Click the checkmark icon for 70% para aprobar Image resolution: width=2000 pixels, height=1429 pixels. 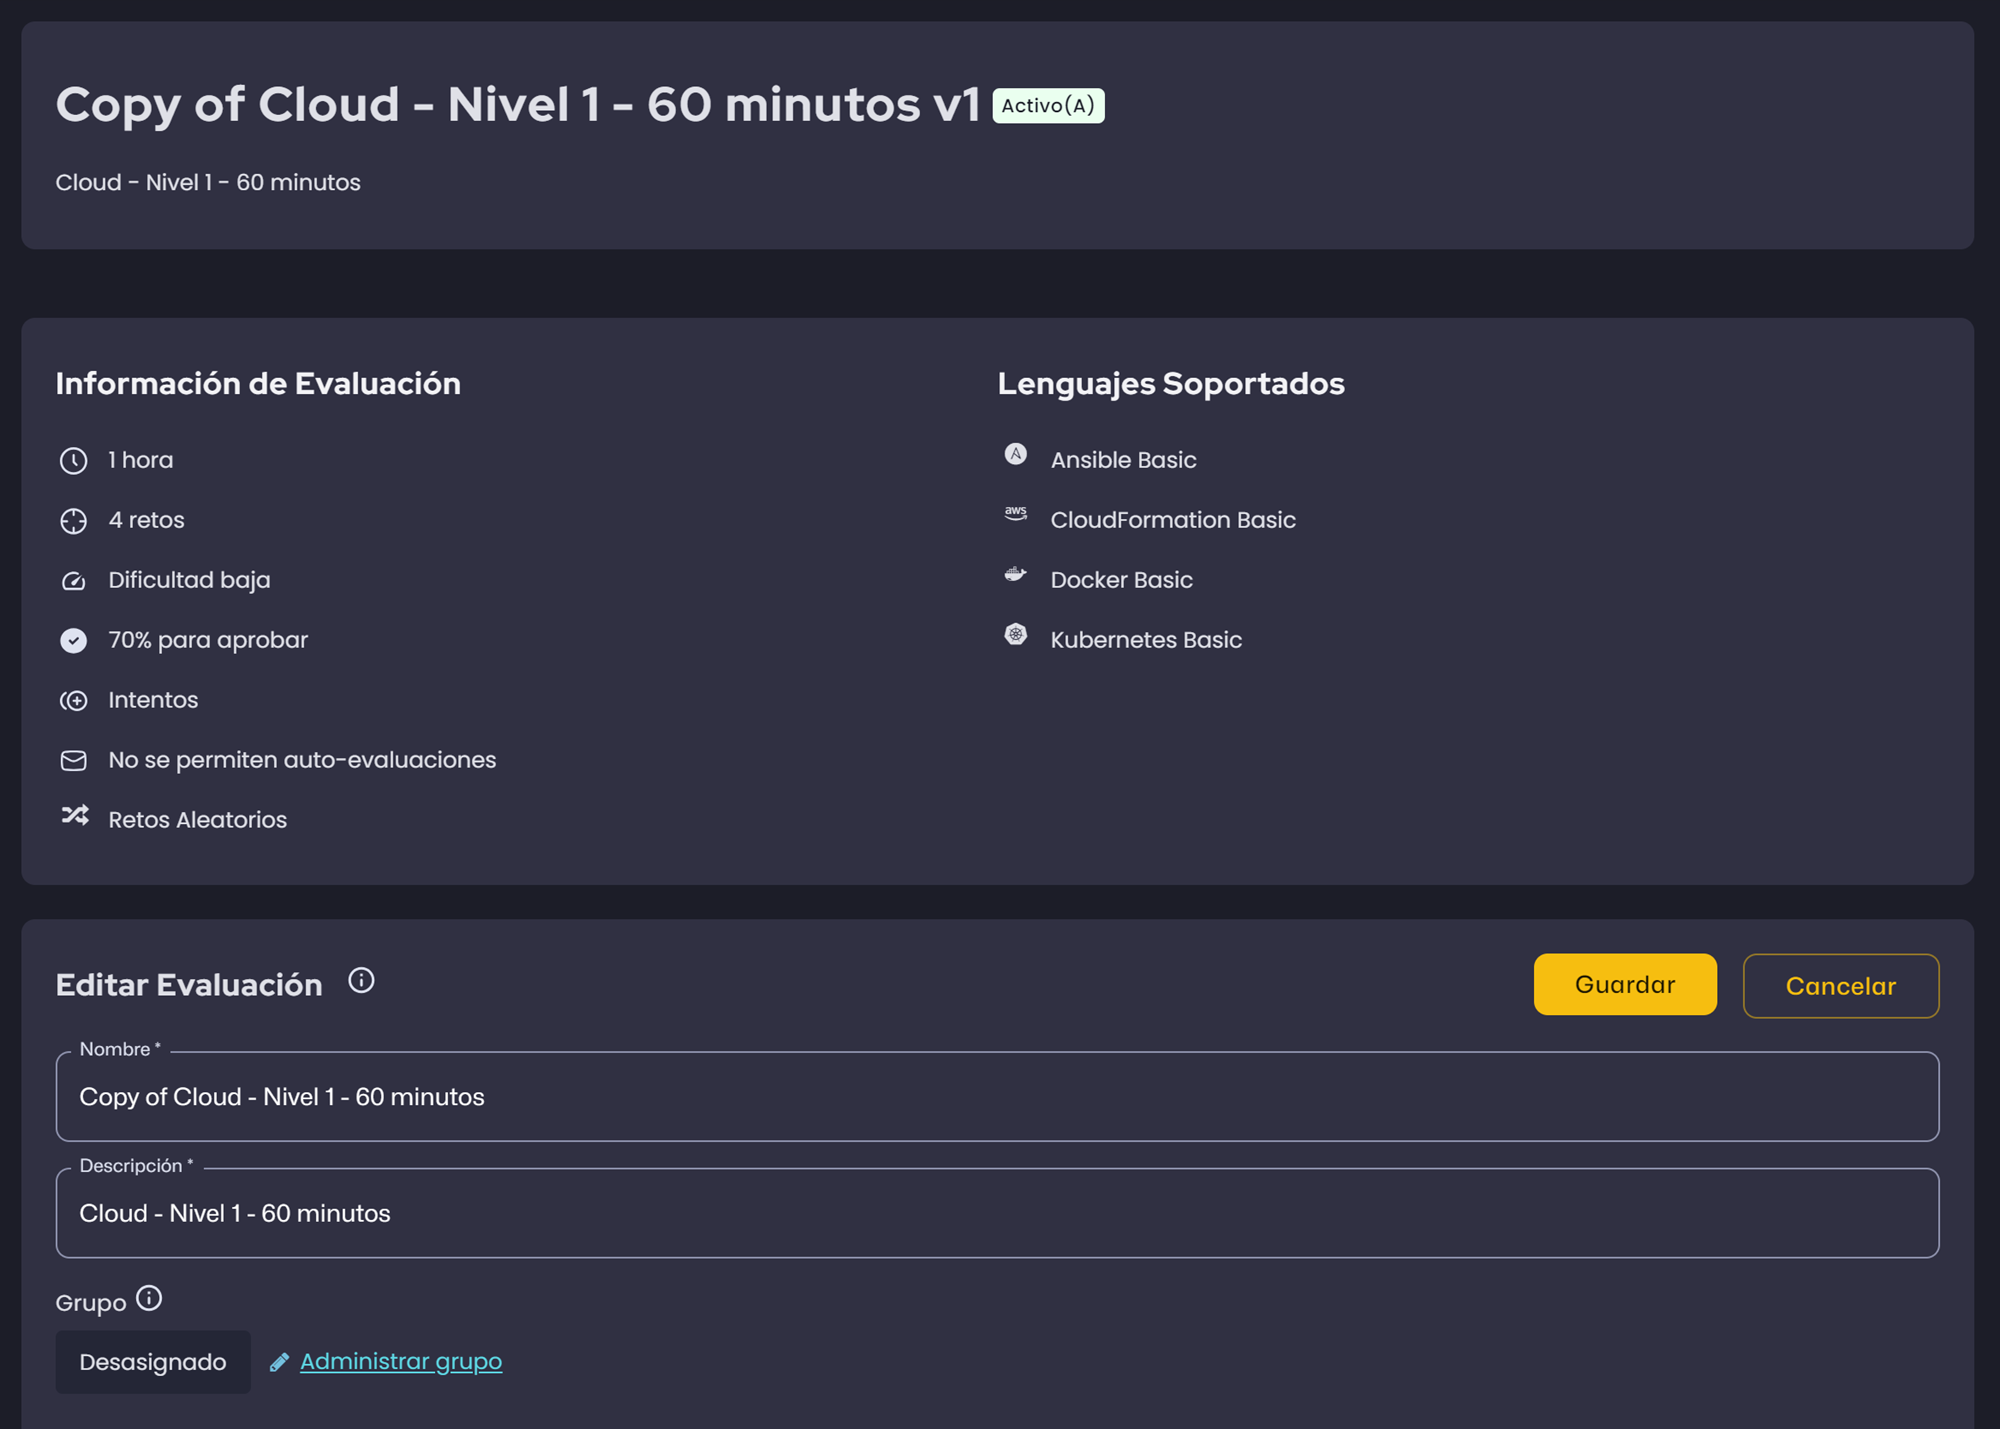coord(73,641)
